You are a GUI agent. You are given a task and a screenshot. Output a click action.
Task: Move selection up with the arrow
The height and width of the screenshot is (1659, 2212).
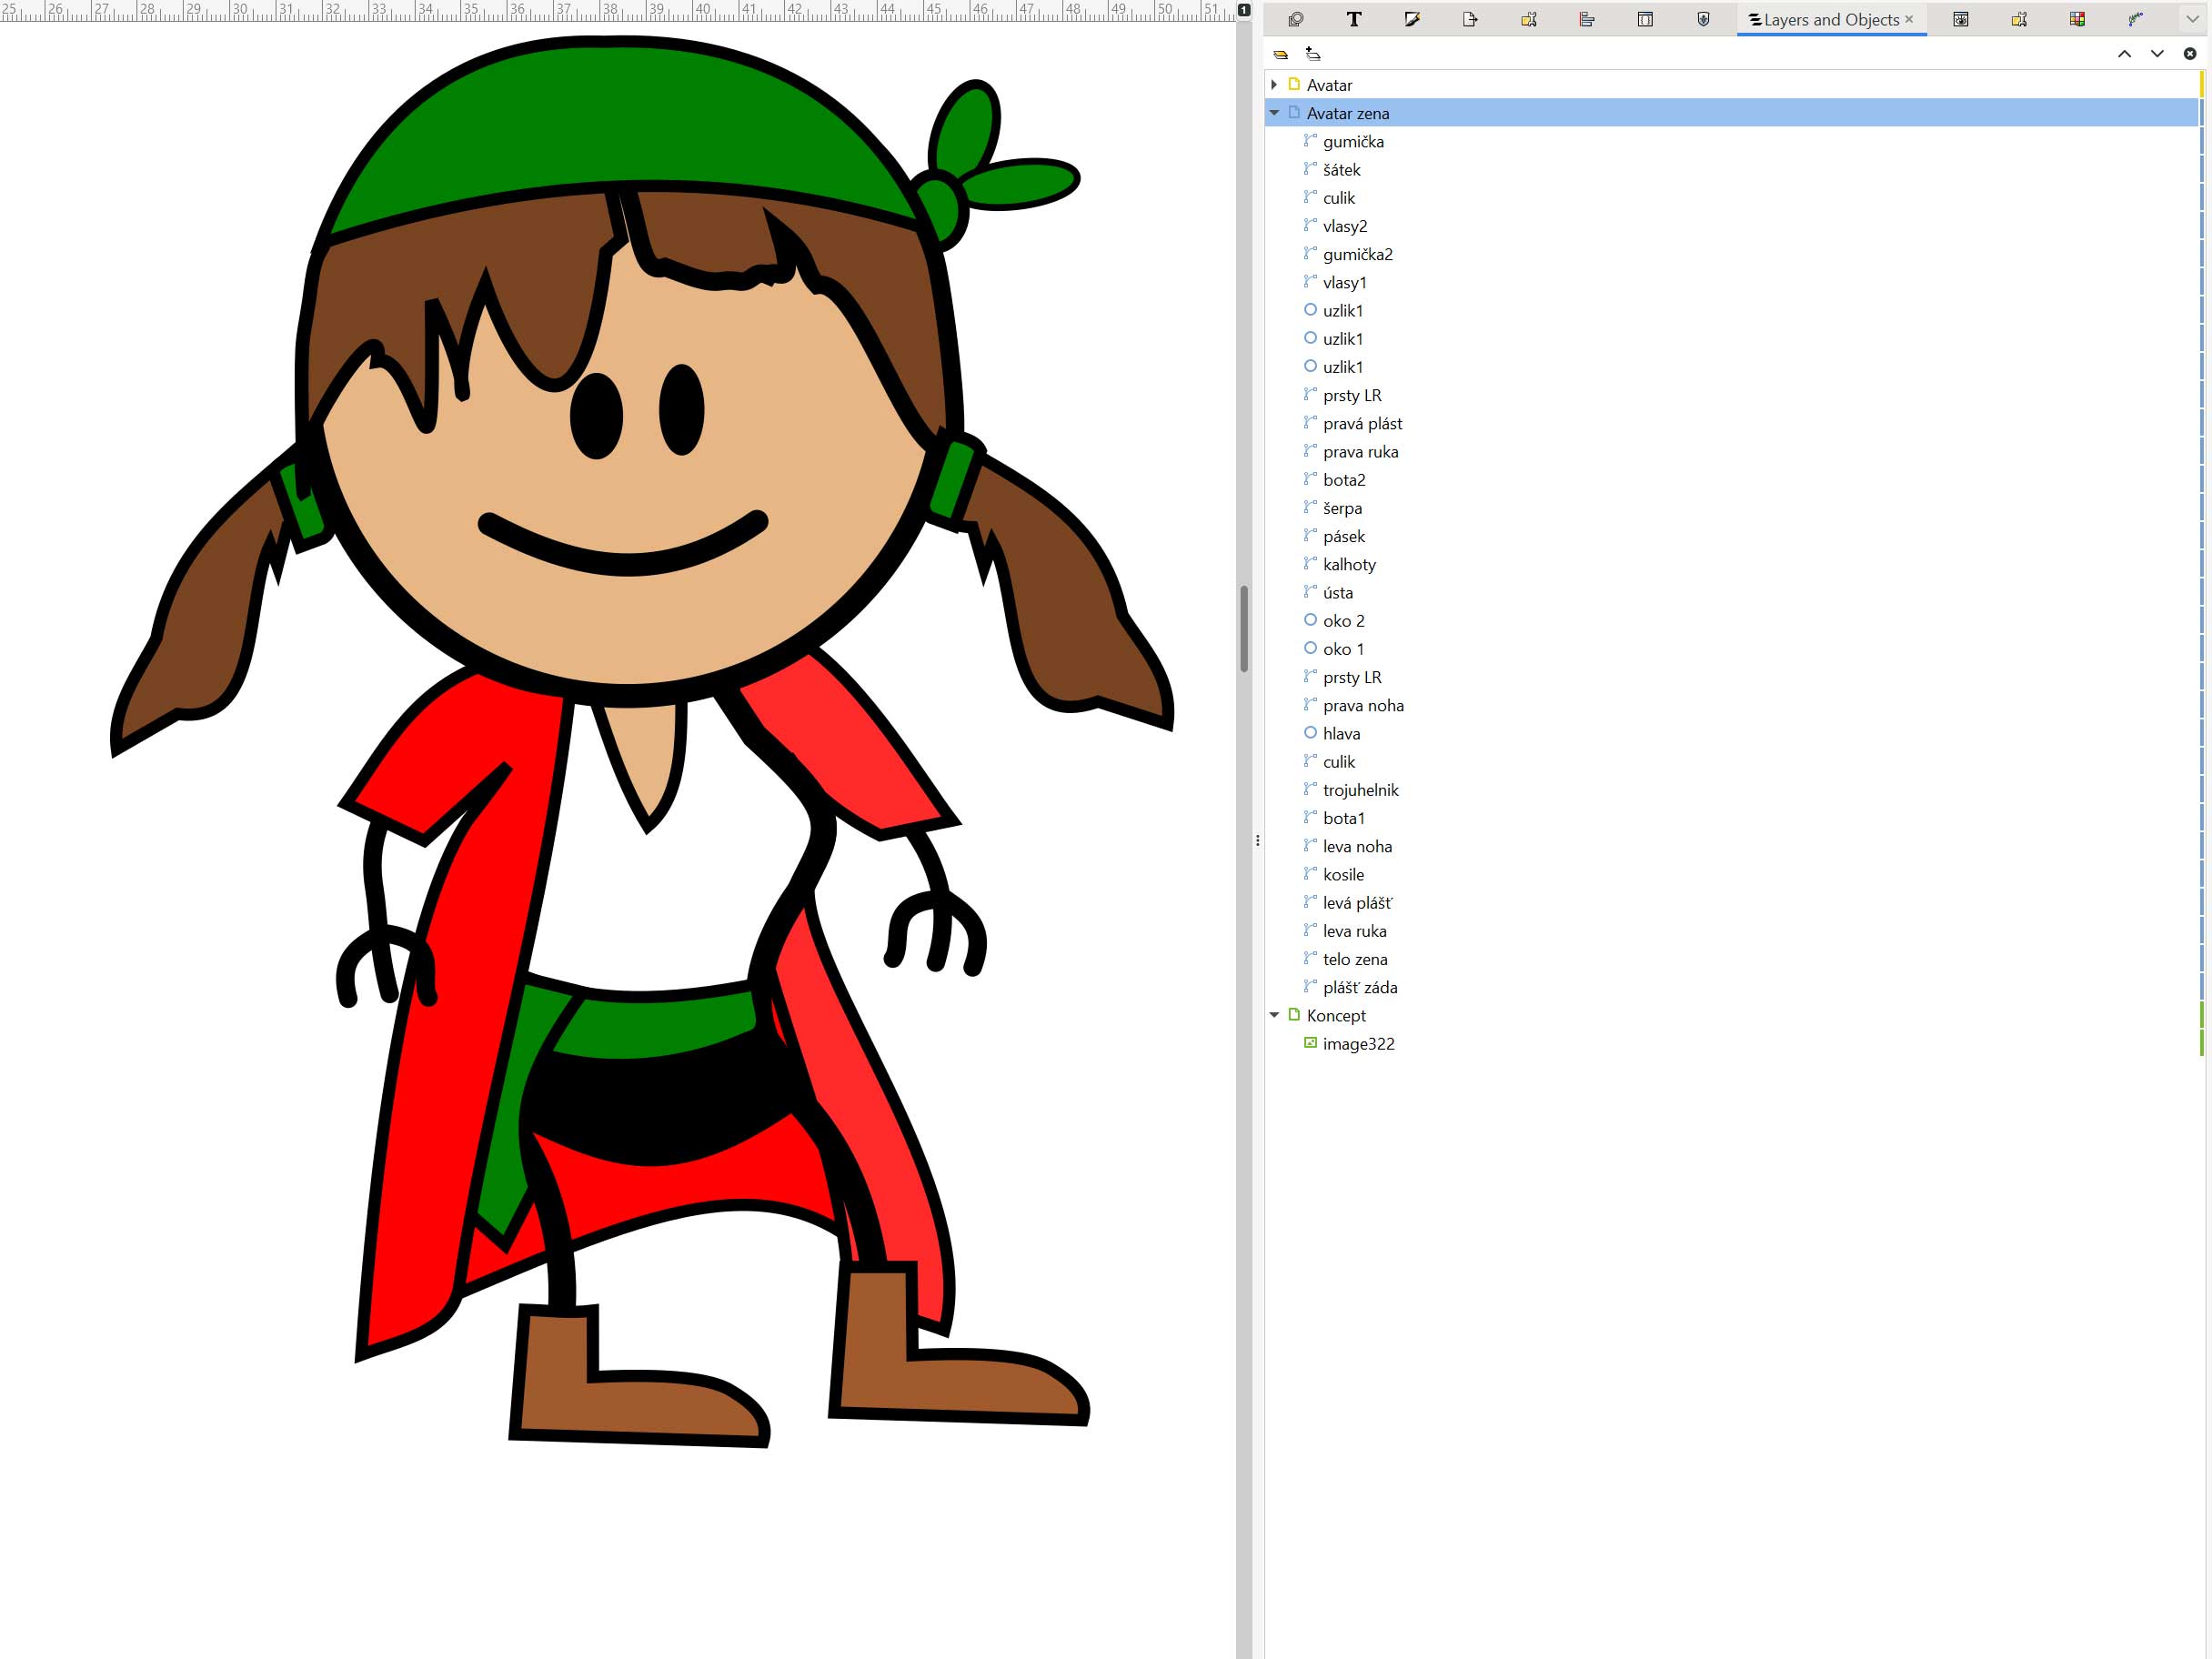2124,54
